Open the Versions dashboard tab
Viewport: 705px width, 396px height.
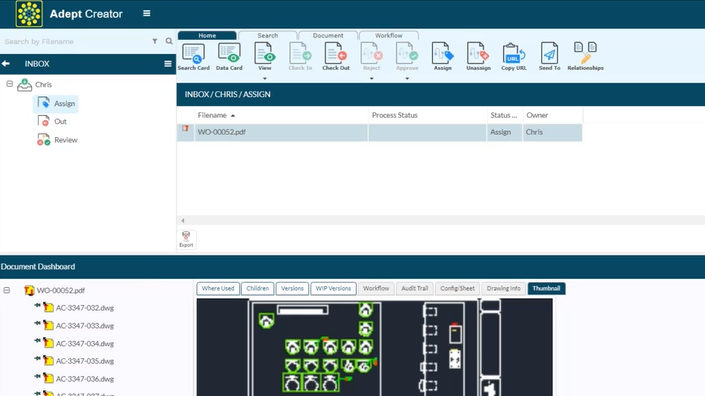[292, 289]
